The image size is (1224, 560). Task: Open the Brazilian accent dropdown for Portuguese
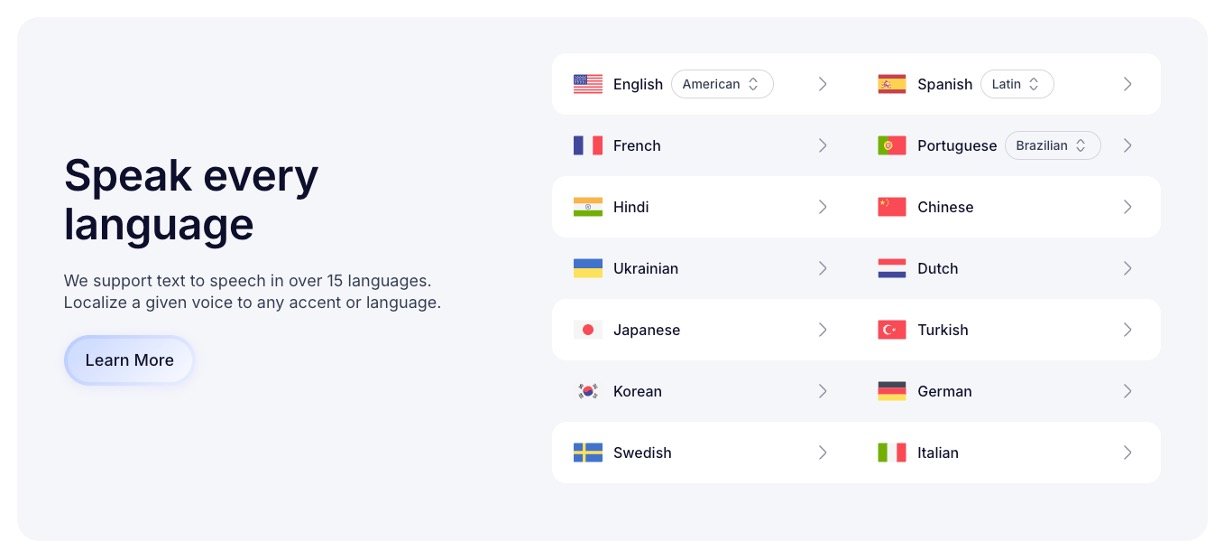(x=1052, y=146)
